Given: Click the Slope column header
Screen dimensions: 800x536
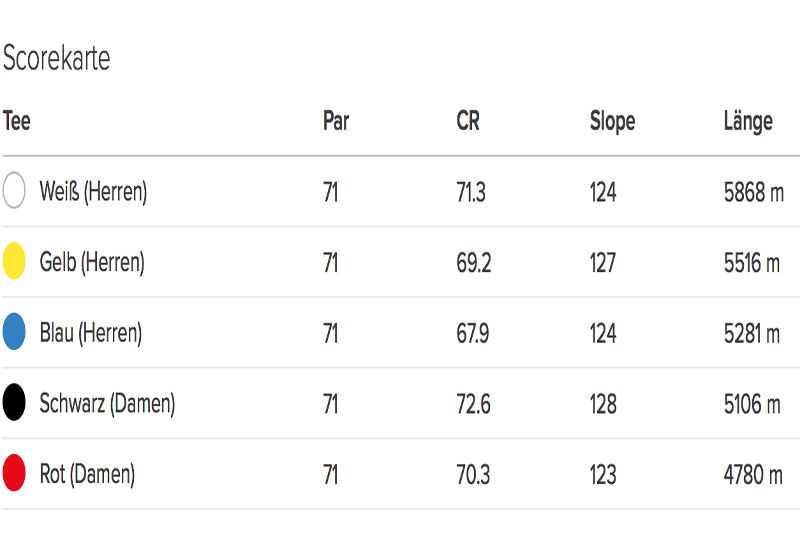Looking at the screenshot, I should (x=612, y=122).
